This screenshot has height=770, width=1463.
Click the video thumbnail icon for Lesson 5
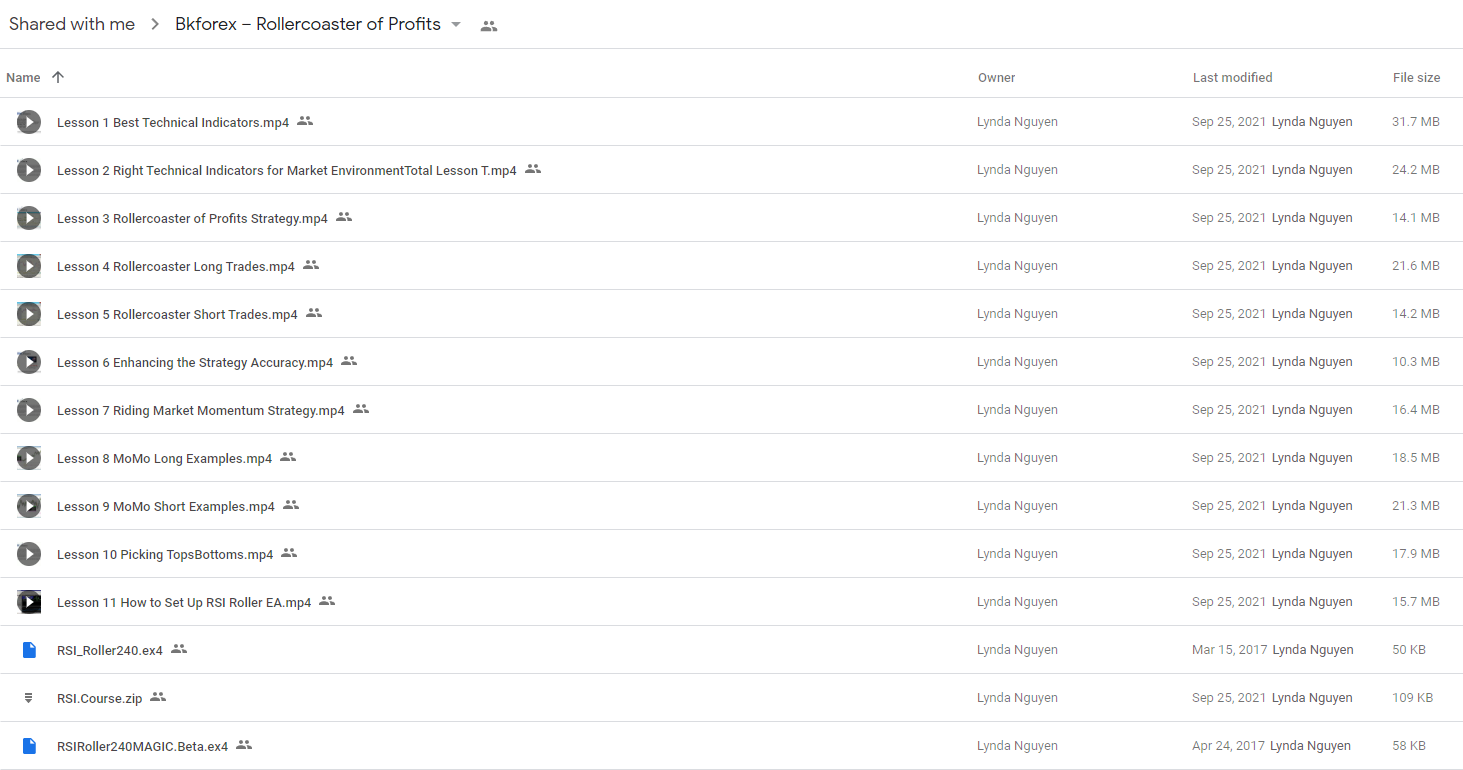[x=29, y=314]
